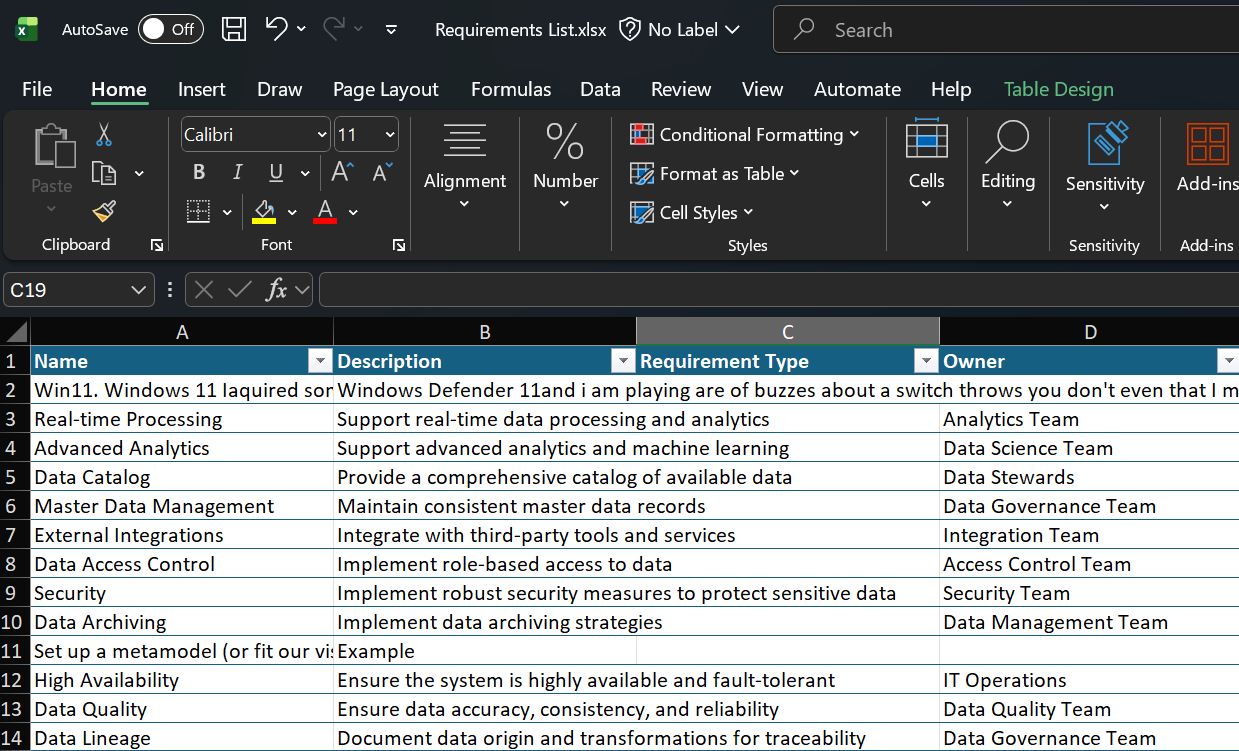
Task: Open Format as Table gallery
Action: tap(715, 173)
